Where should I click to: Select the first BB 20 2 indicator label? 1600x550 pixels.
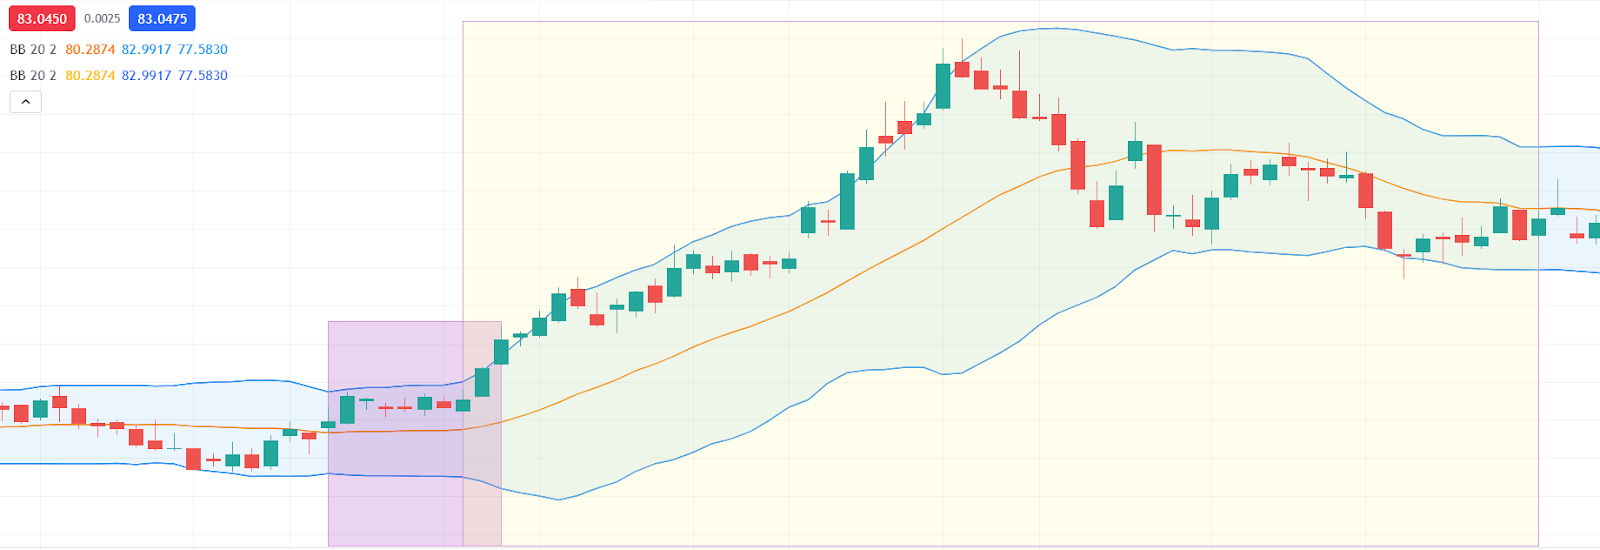pyautogui.click(x=33, y=49)
